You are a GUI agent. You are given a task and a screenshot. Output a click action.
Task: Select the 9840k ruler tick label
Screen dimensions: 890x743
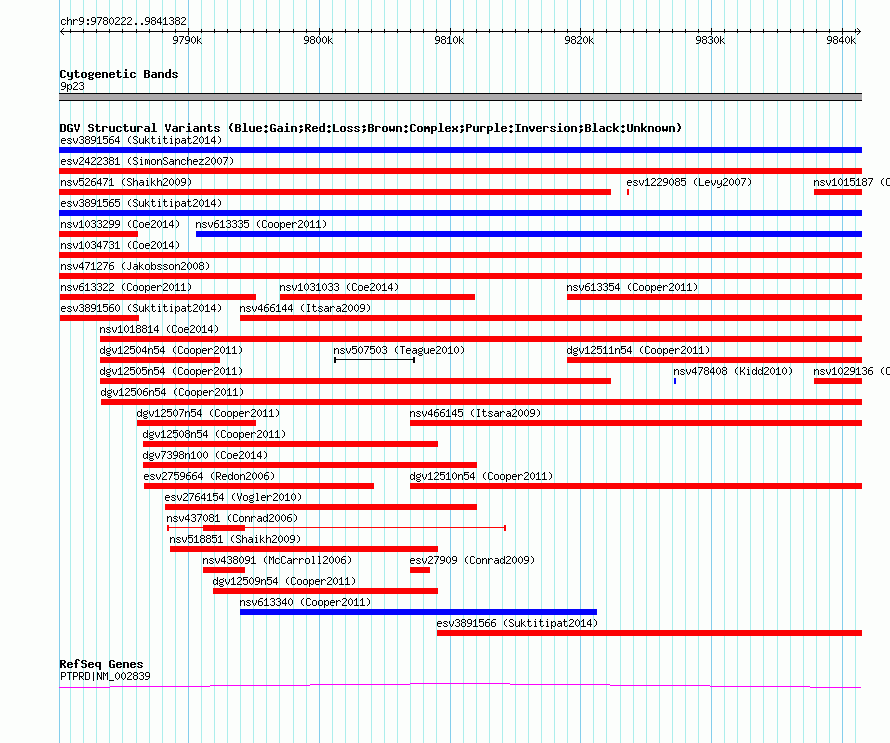coord(841,40)
